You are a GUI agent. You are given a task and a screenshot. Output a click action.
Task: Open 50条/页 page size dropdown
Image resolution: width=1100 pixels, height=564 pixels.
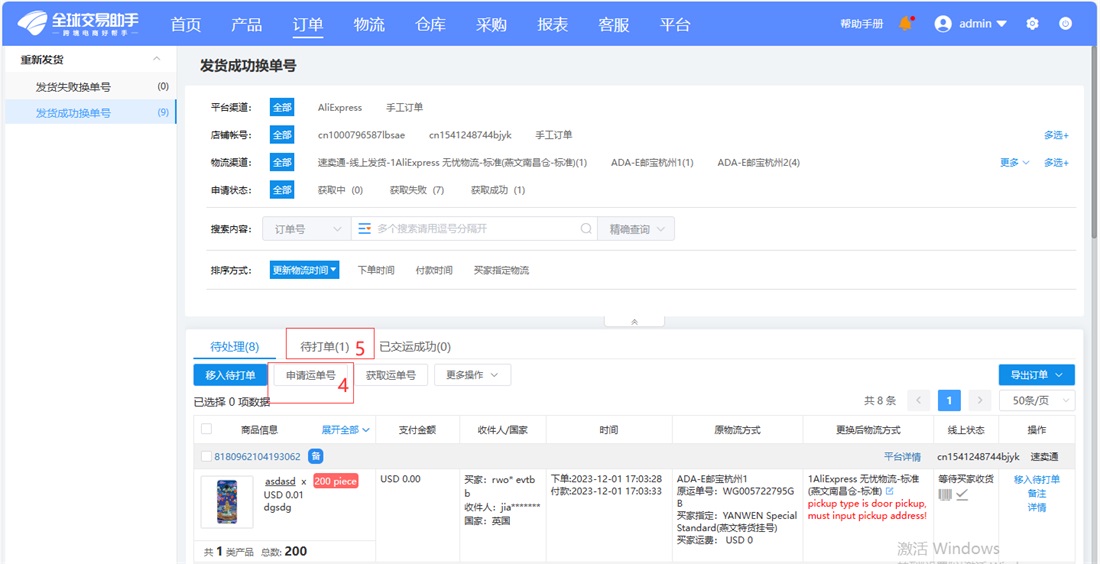point(1036,401)
